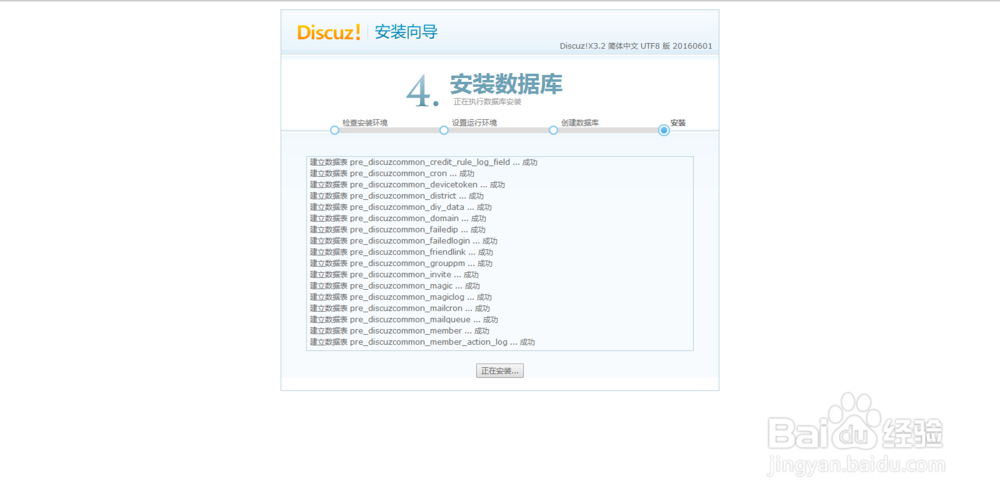Click the Discuz! logo
This screenshot has height=499, width=1000.
pos(329,32)
